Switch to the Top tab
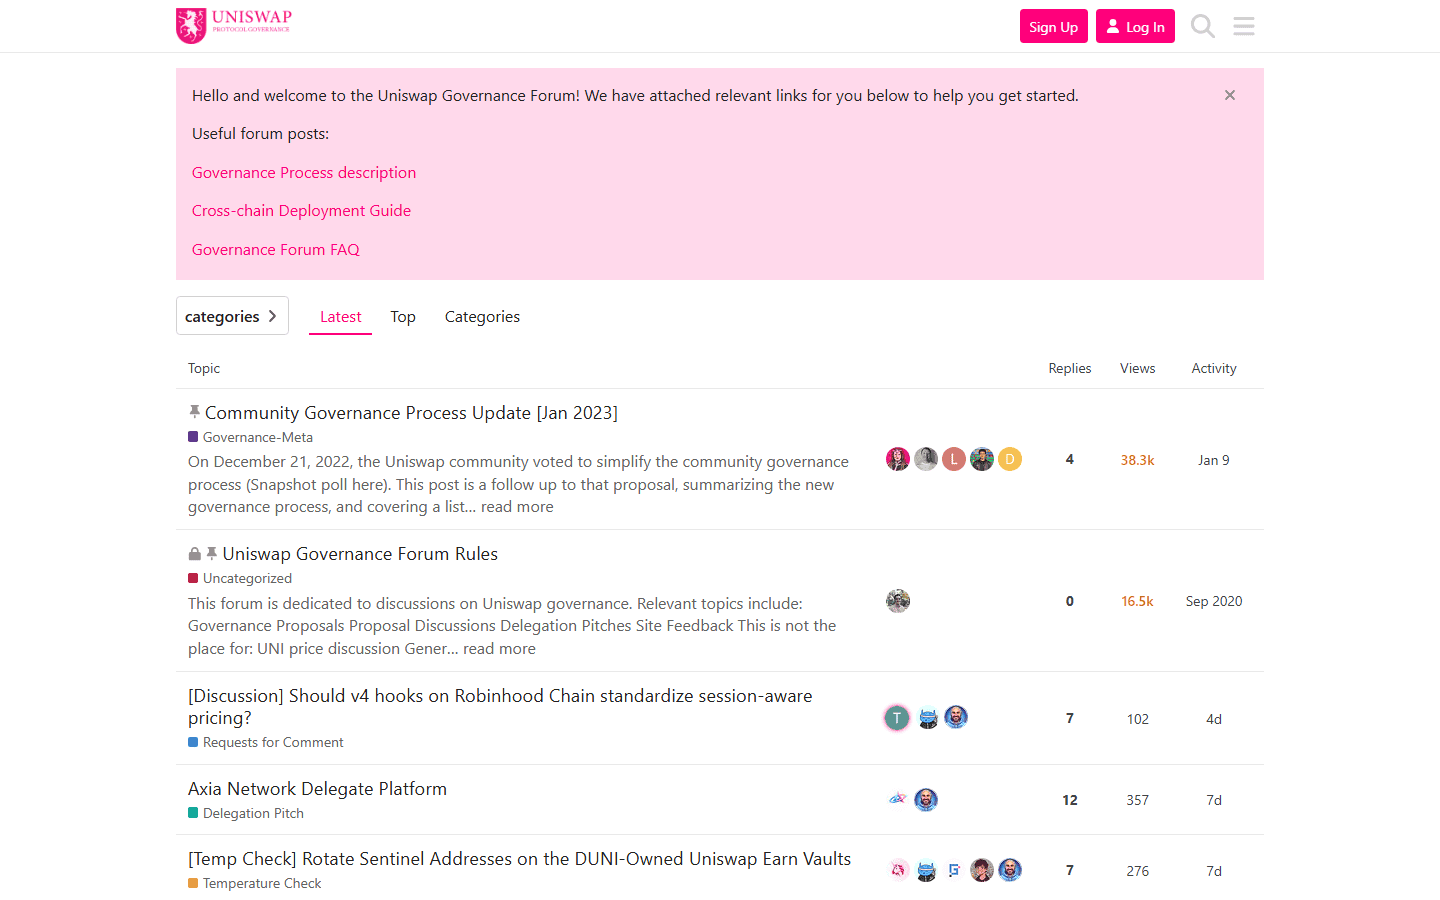This screenshot has height=900, width=1440. pyautogui.click(x=403, y=317)
